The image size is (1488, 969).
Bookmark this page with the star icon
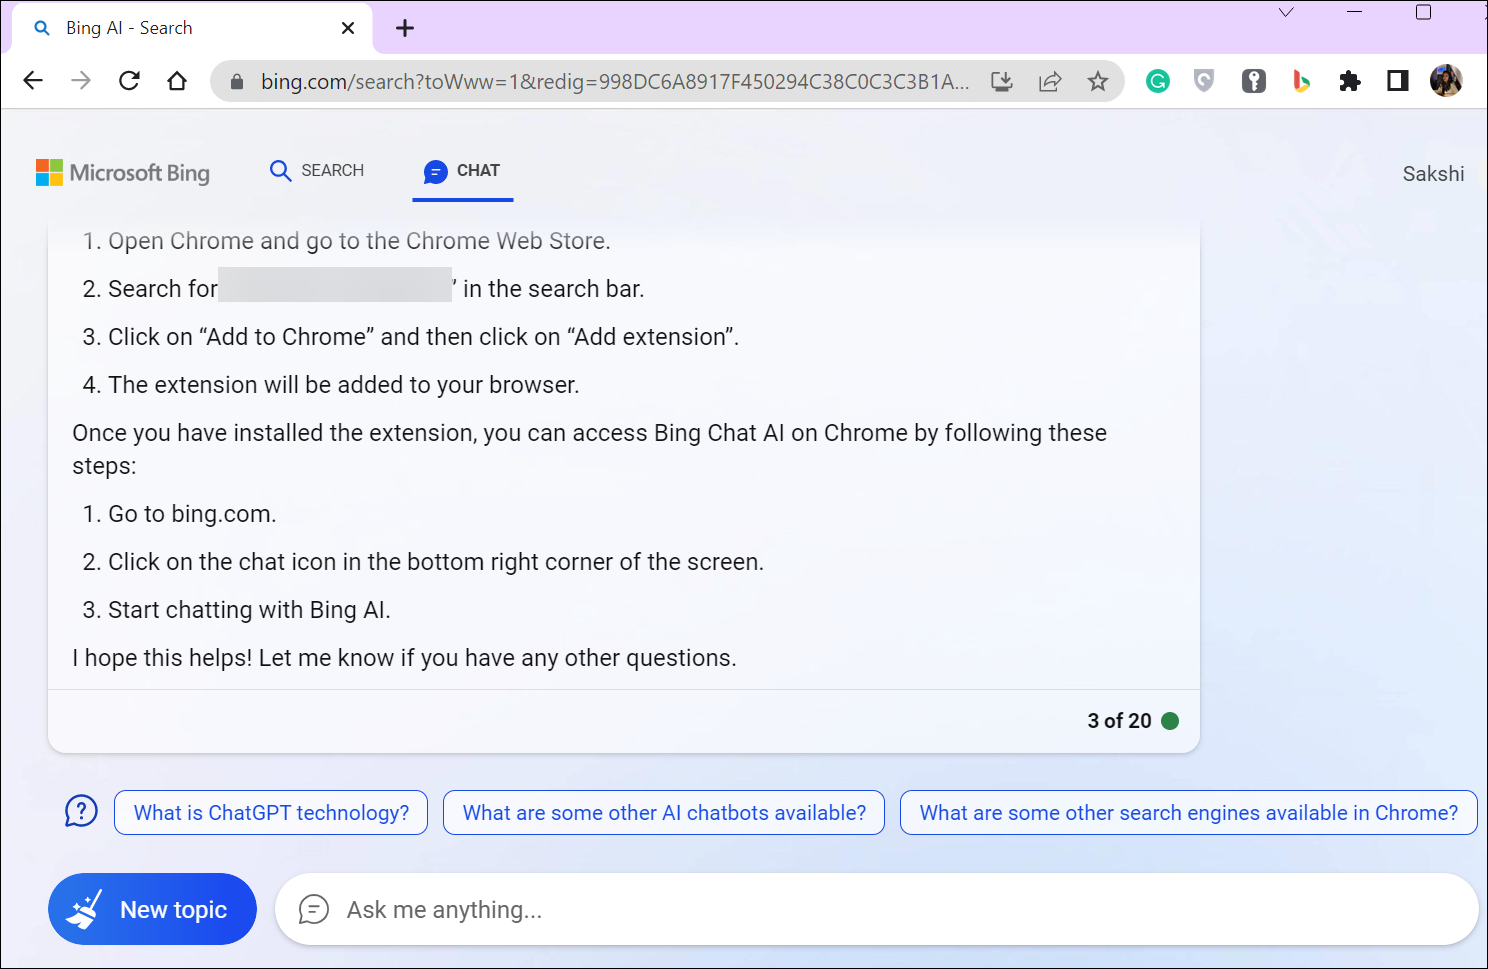(1098, 82)
